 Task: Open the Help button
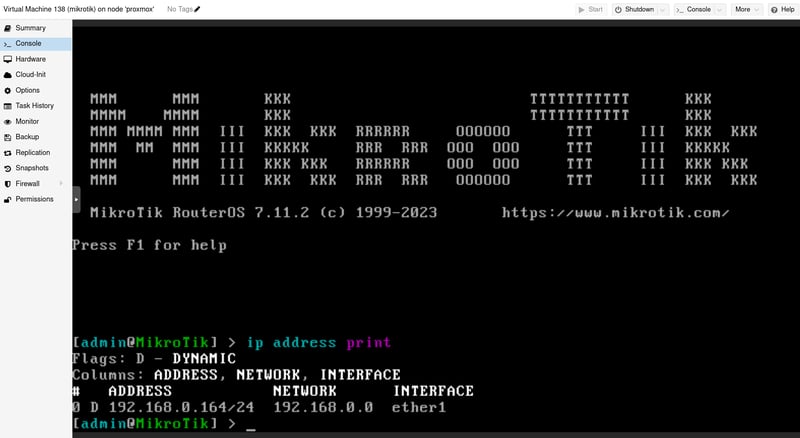[x=783, y=10]
